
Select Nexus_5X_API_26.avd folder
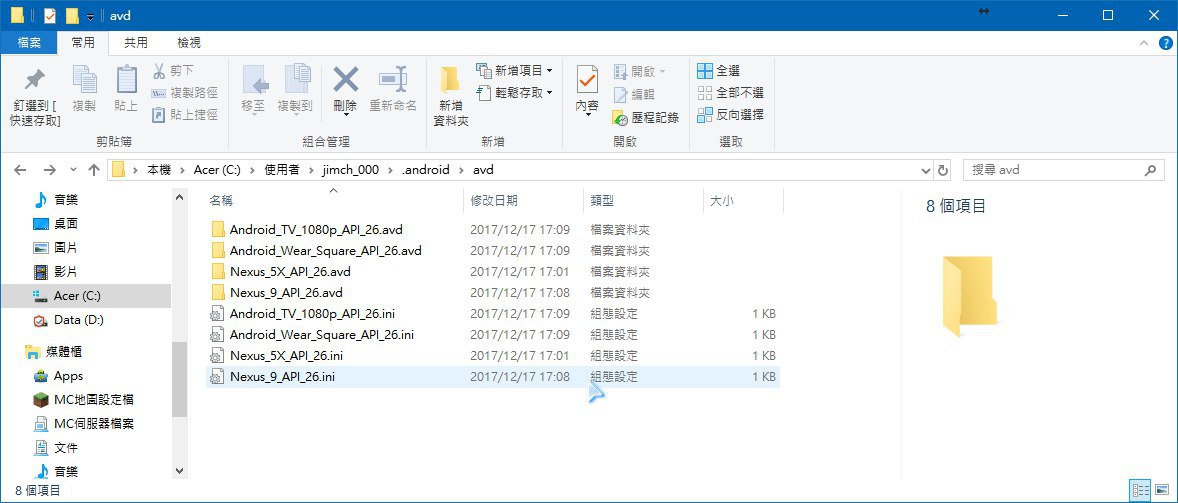pyautogui.click(x=290, y=271)
